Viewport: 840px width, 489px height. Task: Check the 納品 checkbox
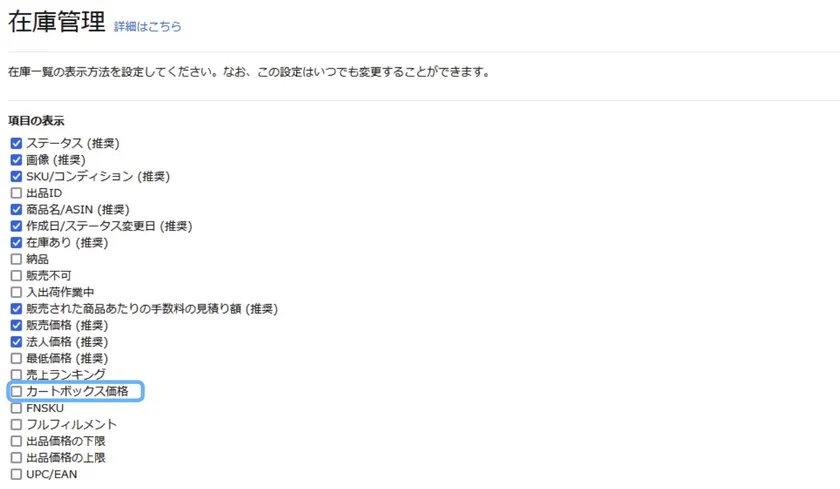(16, 259)
